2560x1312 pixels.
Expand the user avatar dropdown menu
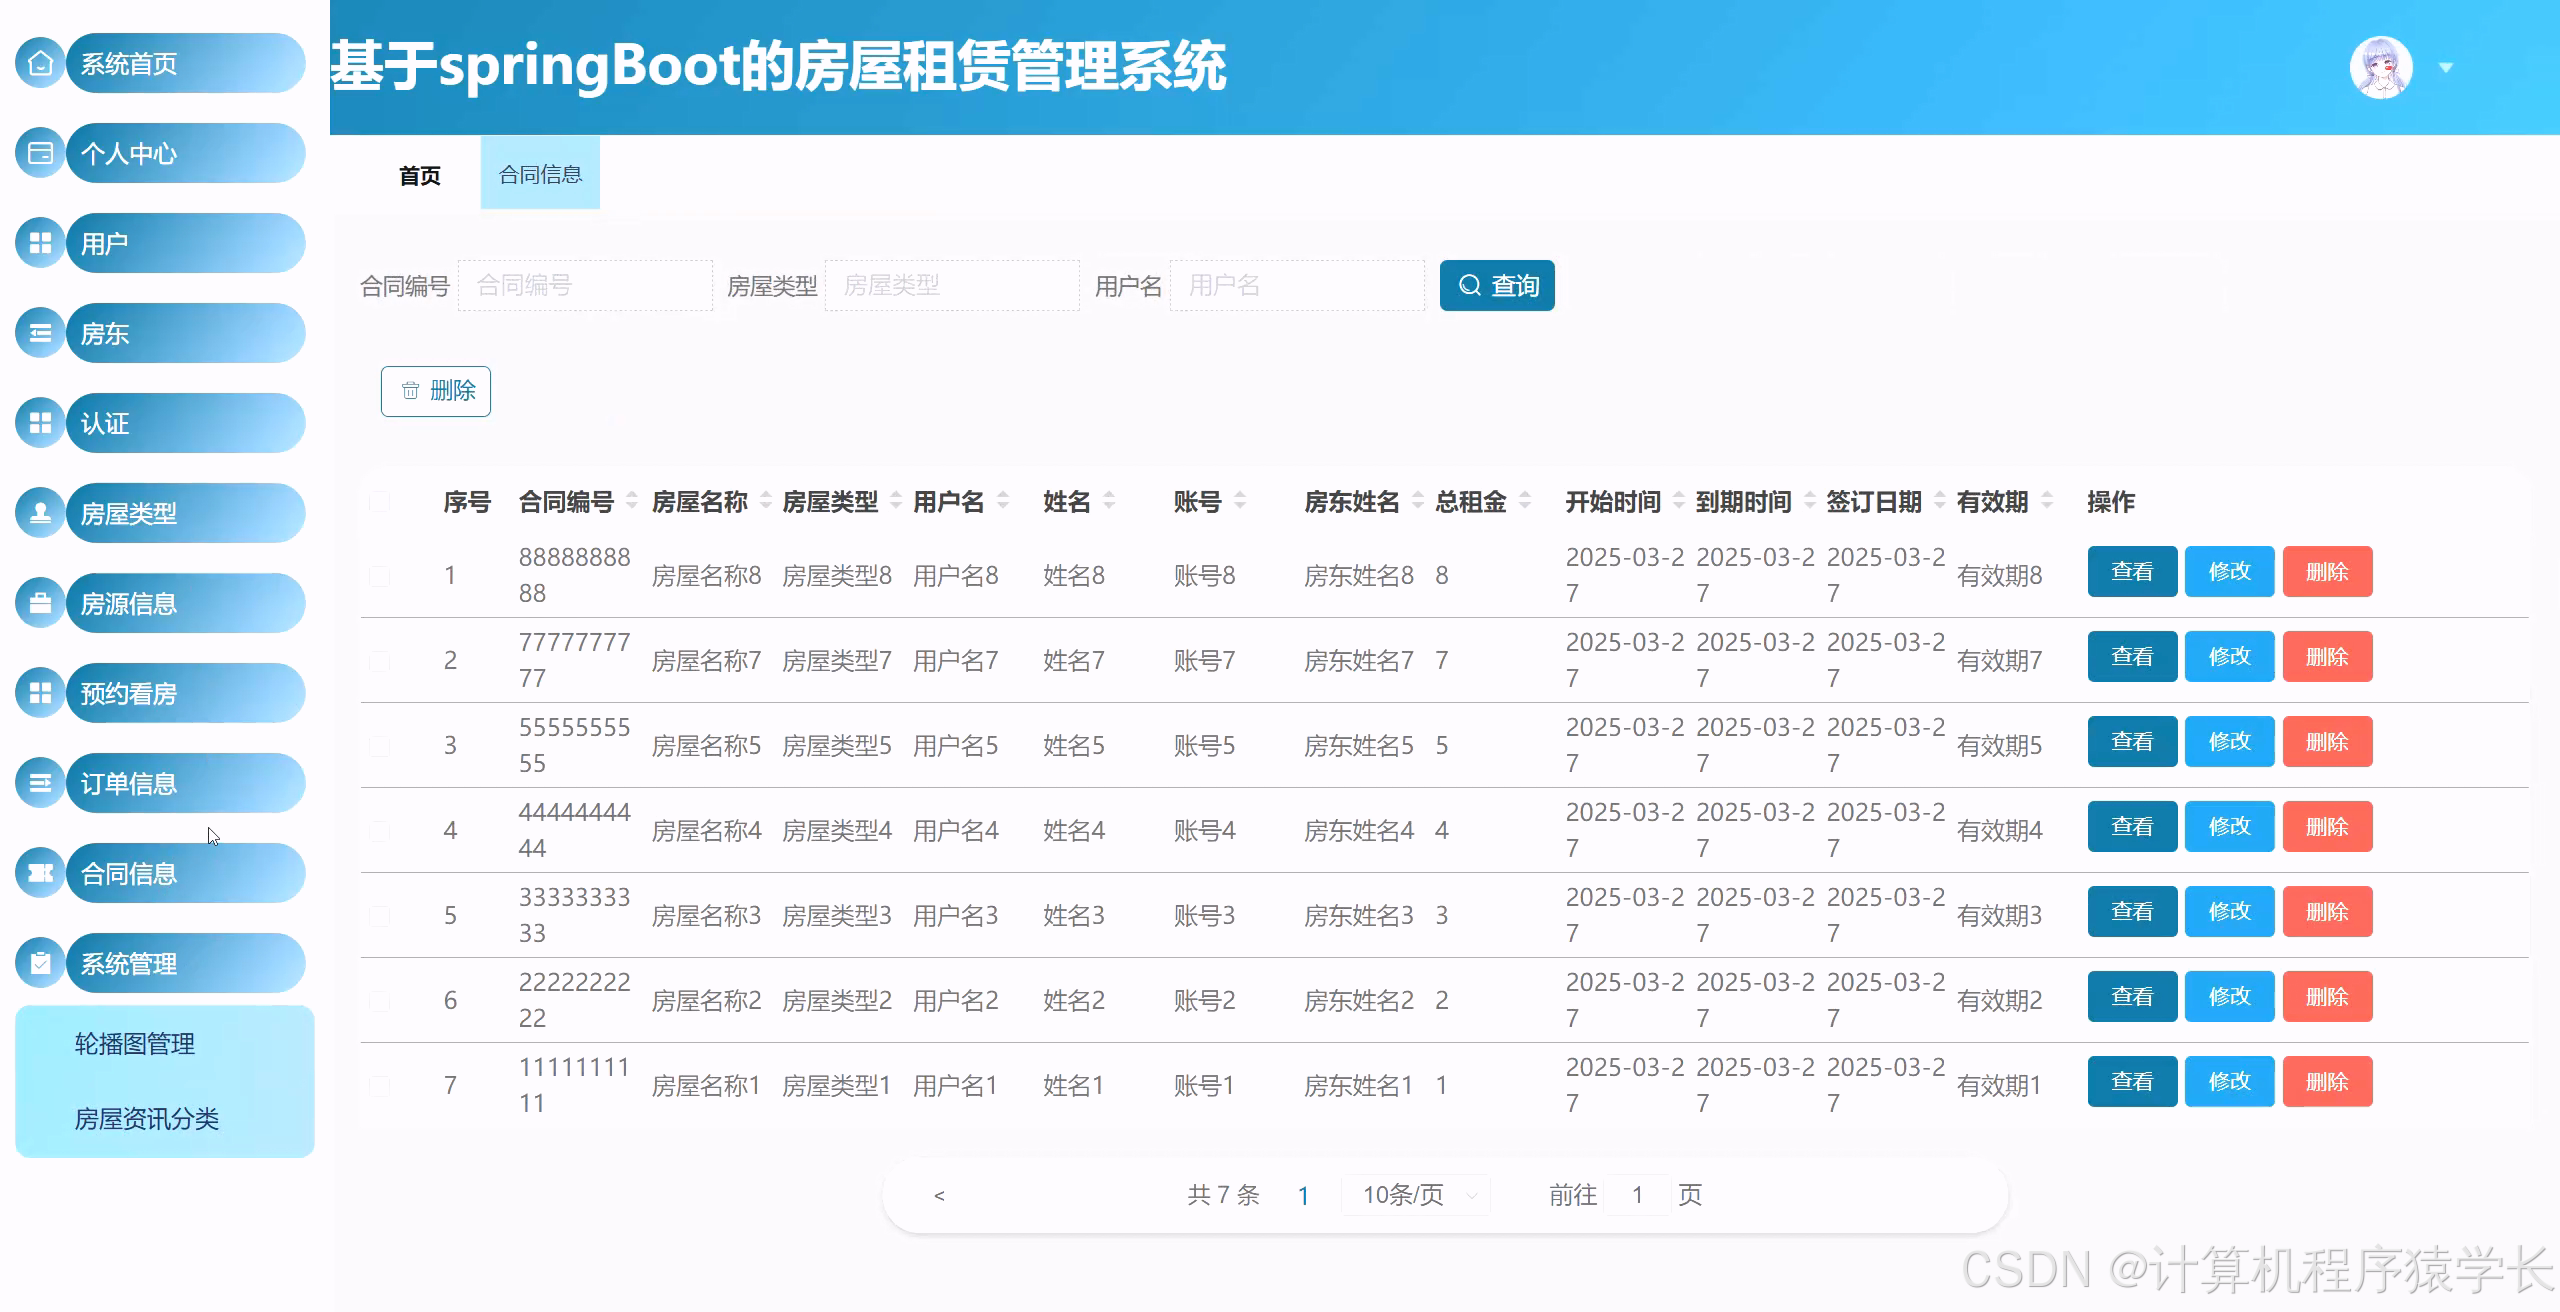point(2445,67)
